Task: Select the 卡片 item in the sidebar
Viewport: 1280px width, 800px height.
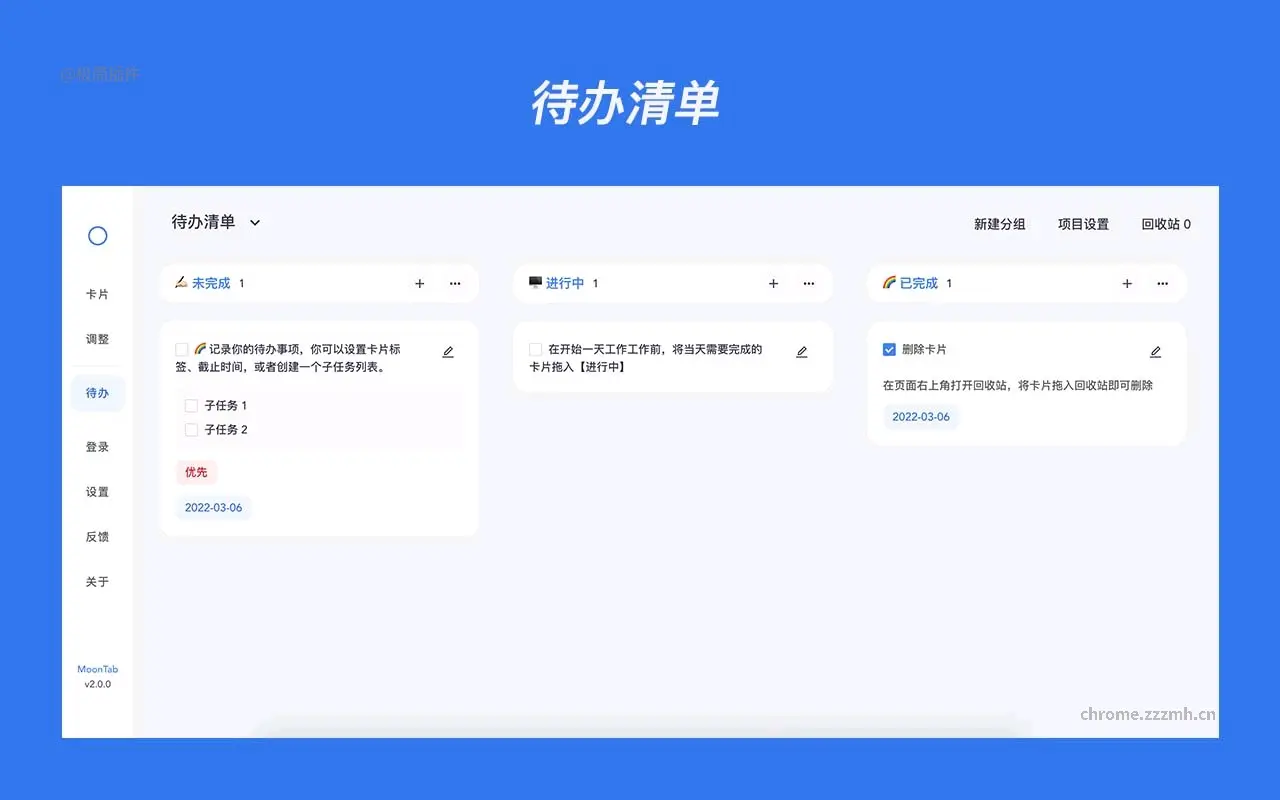Action: 97,293
